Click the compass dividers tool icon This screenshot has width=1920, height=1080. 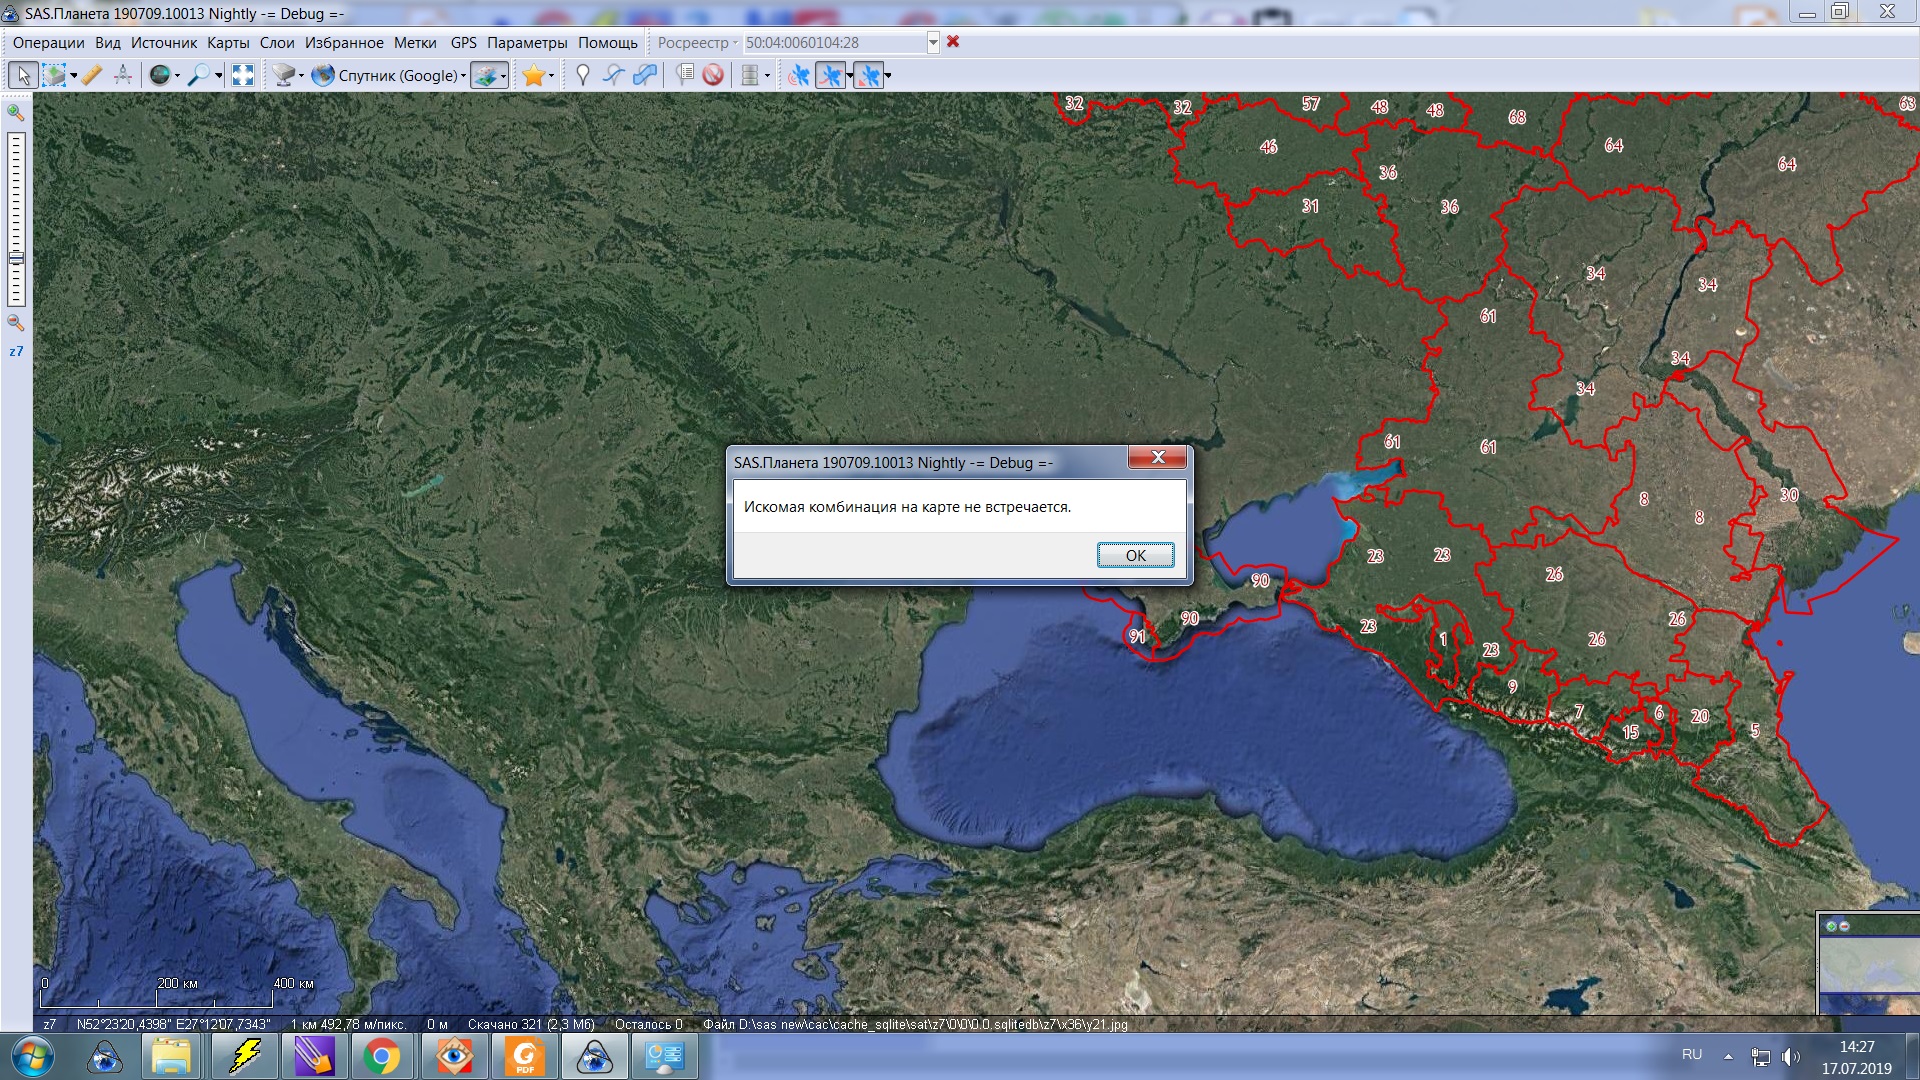[x=123, y=75]
